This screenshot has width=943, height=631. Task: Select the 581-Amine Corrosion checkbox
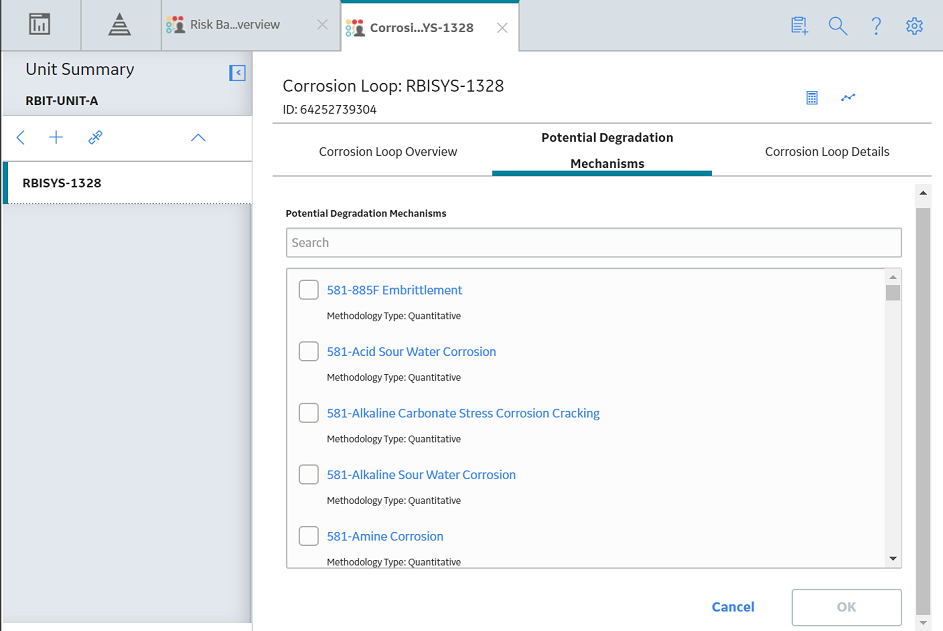pos(309,536)
